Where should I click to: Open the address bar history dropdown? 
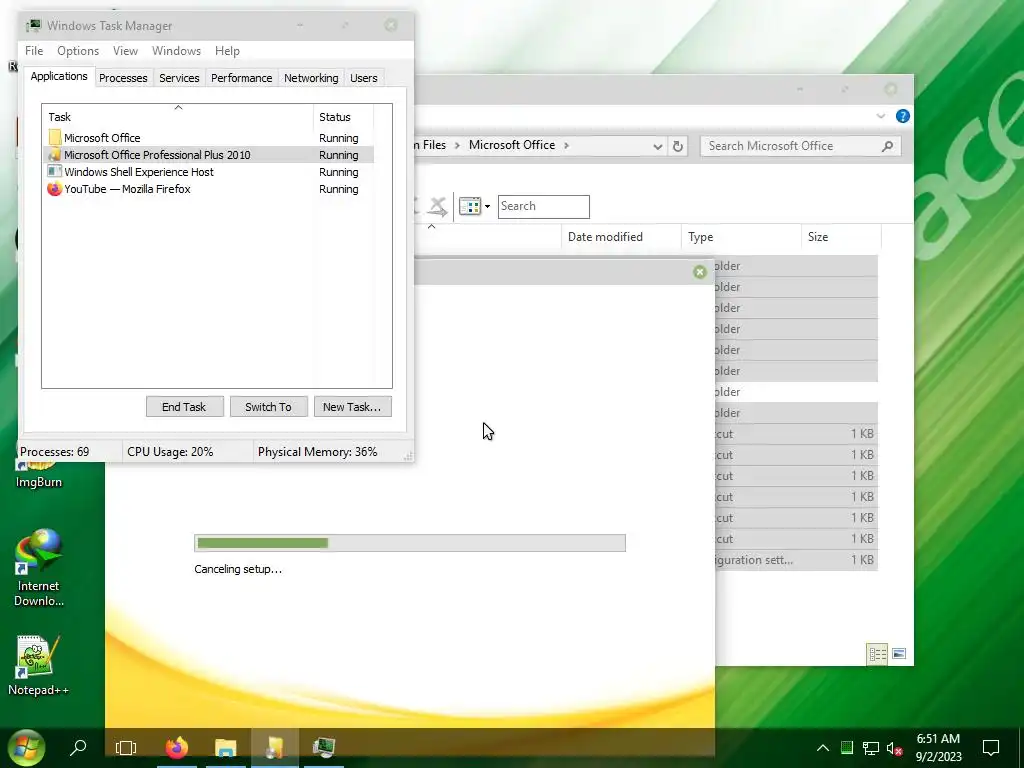(x=658, y=146)
